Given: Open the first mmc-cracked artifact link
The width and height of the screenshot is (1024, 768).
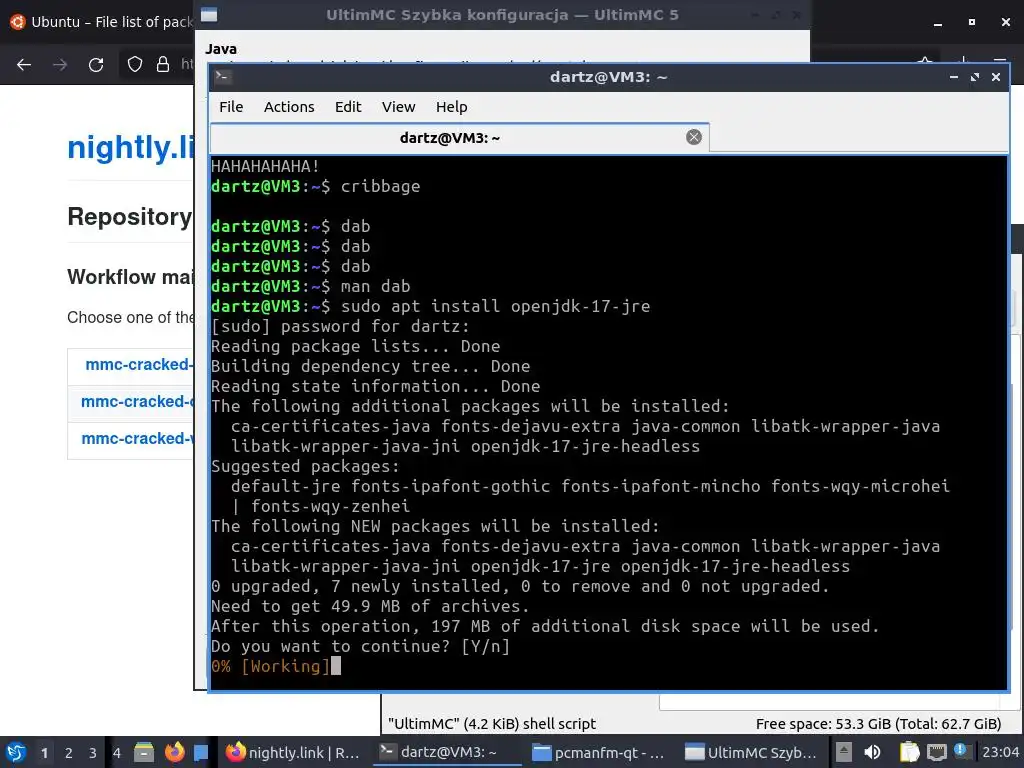Looking at the screenshot, I should point(139,364).
